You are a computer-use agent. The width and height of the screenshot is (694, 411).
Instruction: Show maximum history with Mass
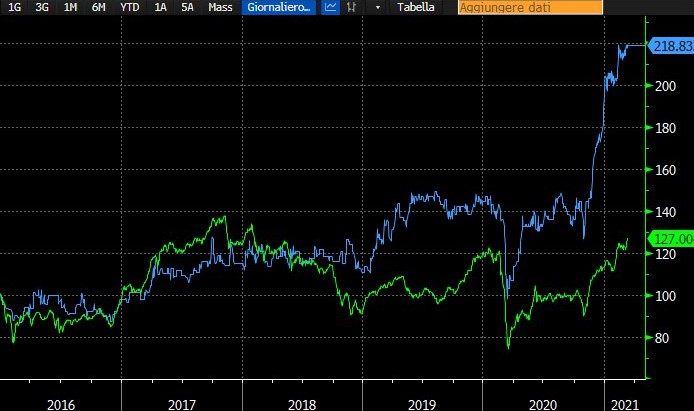pyautogui.click(x=220, y=7)
